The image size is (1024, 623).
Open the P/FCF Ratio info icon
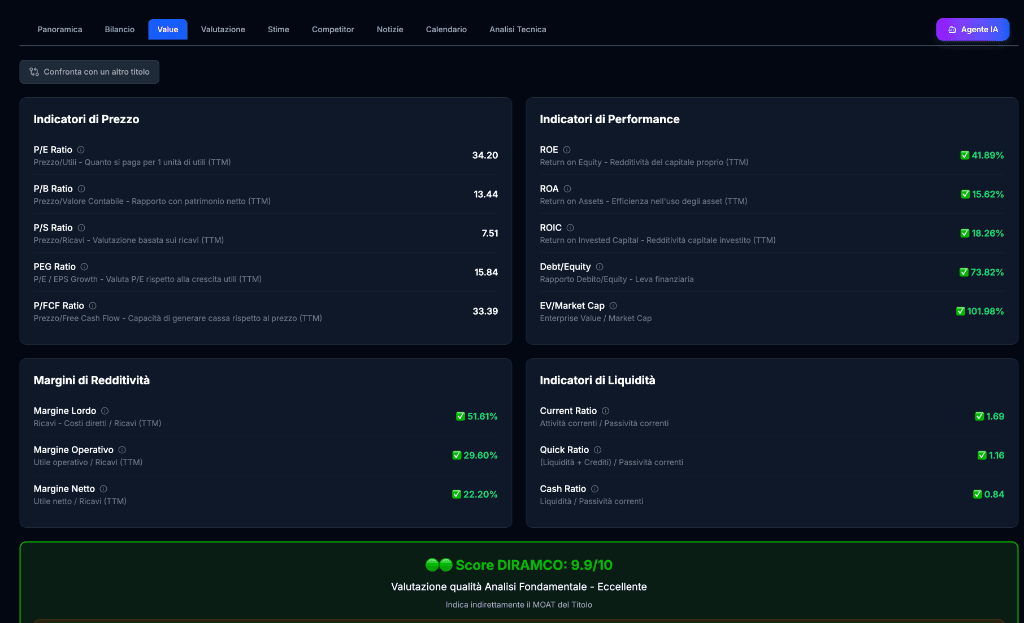pyautogui.click(x=93, y=306)
